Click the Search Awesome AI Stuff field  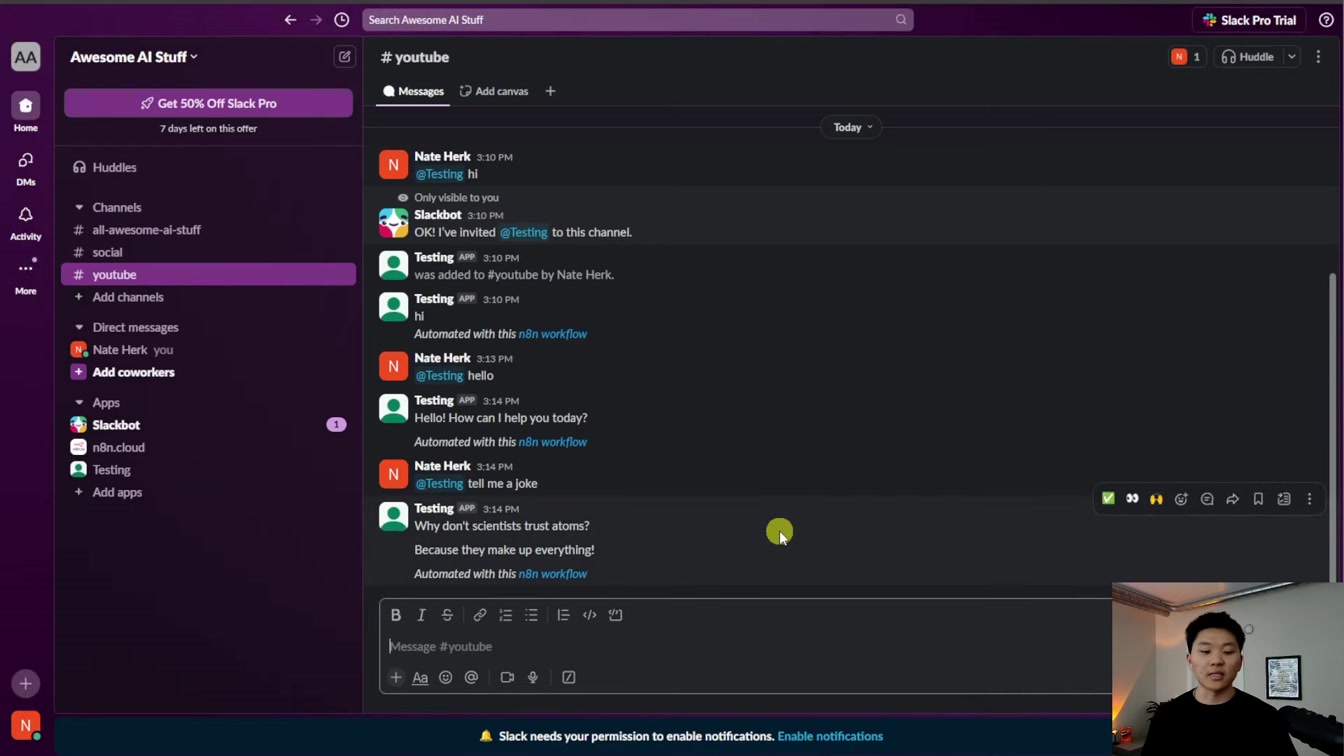(x=637, y=20)
